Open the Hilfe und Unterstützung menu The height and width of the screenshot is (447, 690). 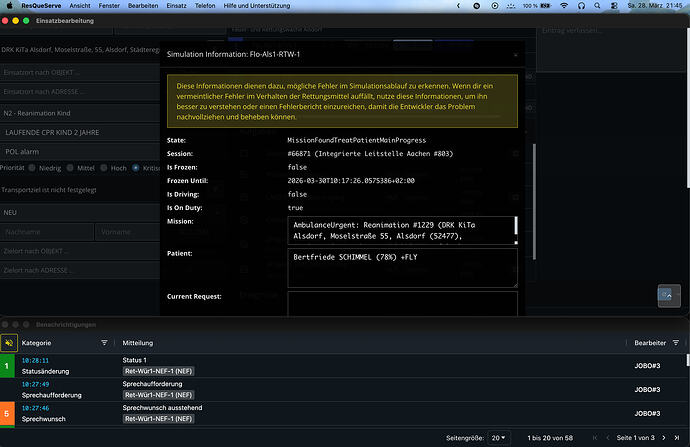(x=257, y=6)
